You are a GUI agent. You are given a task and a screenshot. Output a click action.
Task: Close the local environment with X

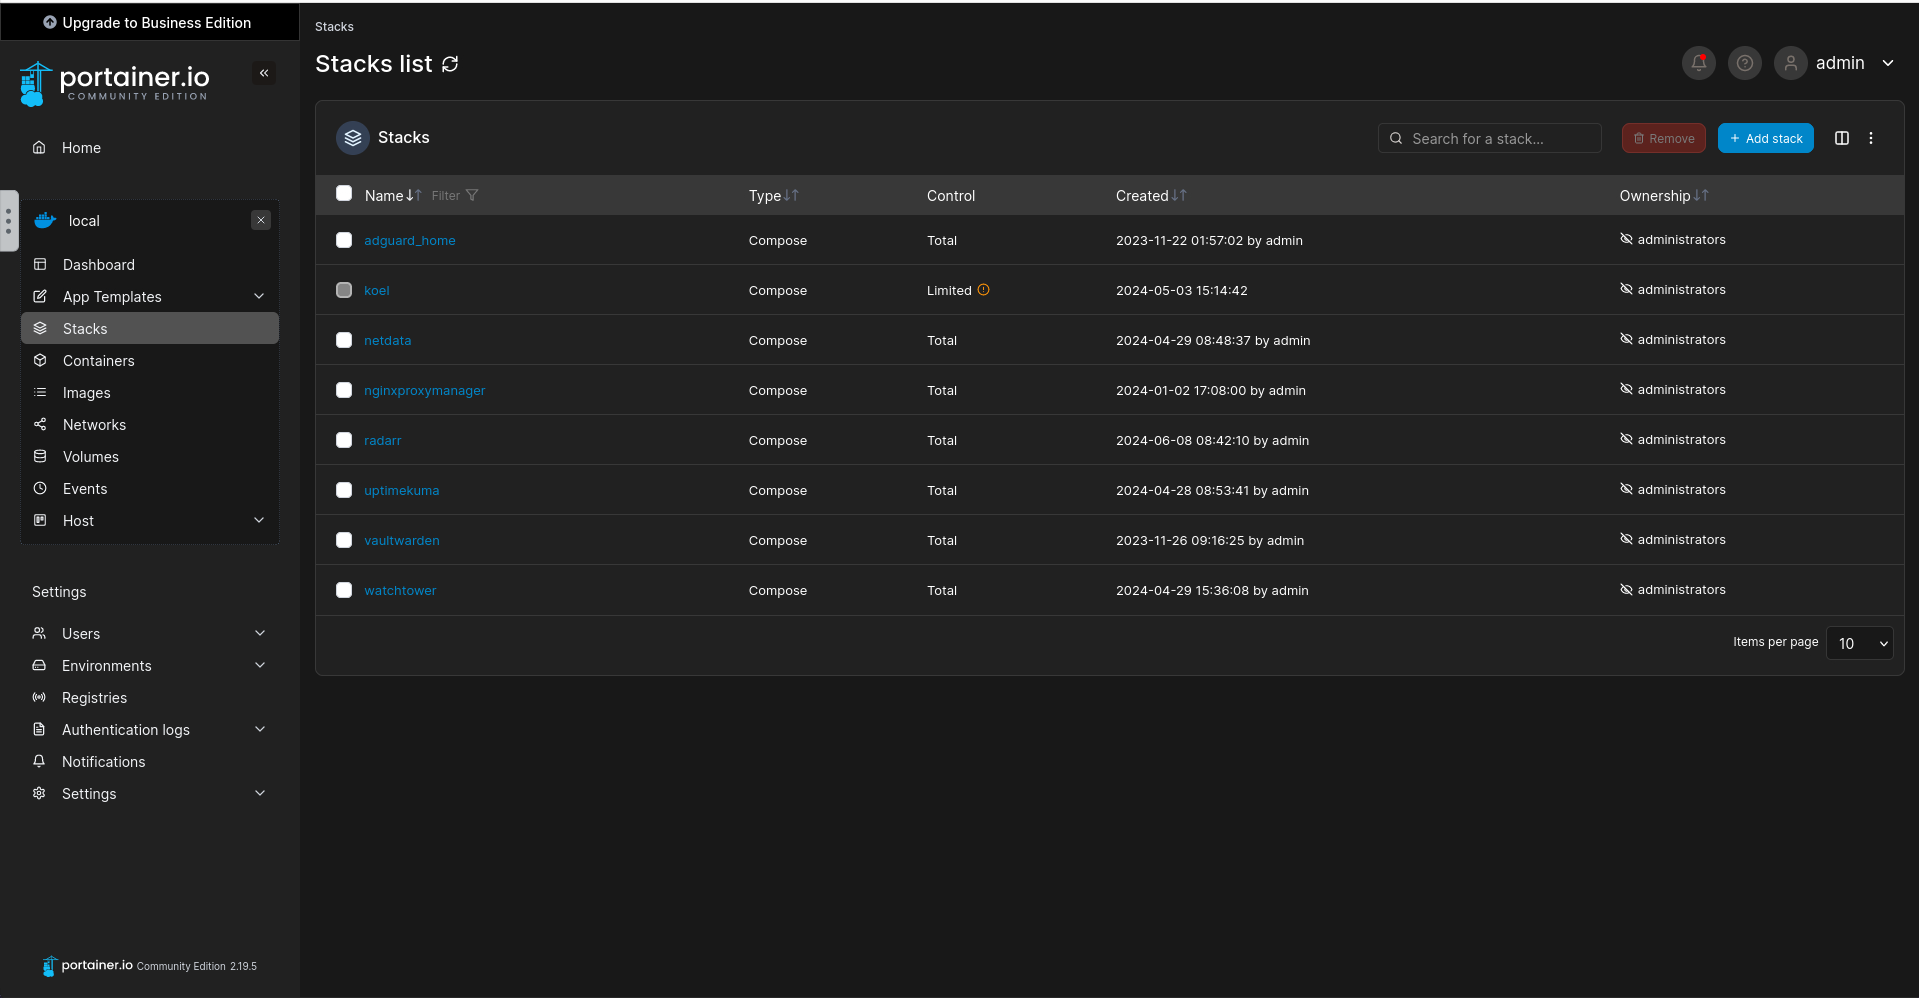click(261, 220)
